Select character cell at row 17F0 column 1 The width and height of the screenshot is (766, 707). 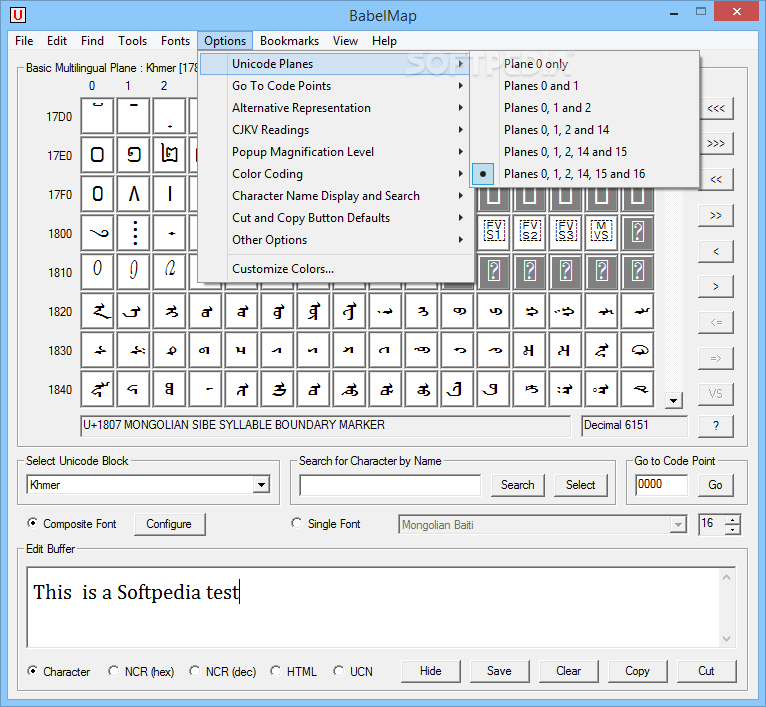133,194
